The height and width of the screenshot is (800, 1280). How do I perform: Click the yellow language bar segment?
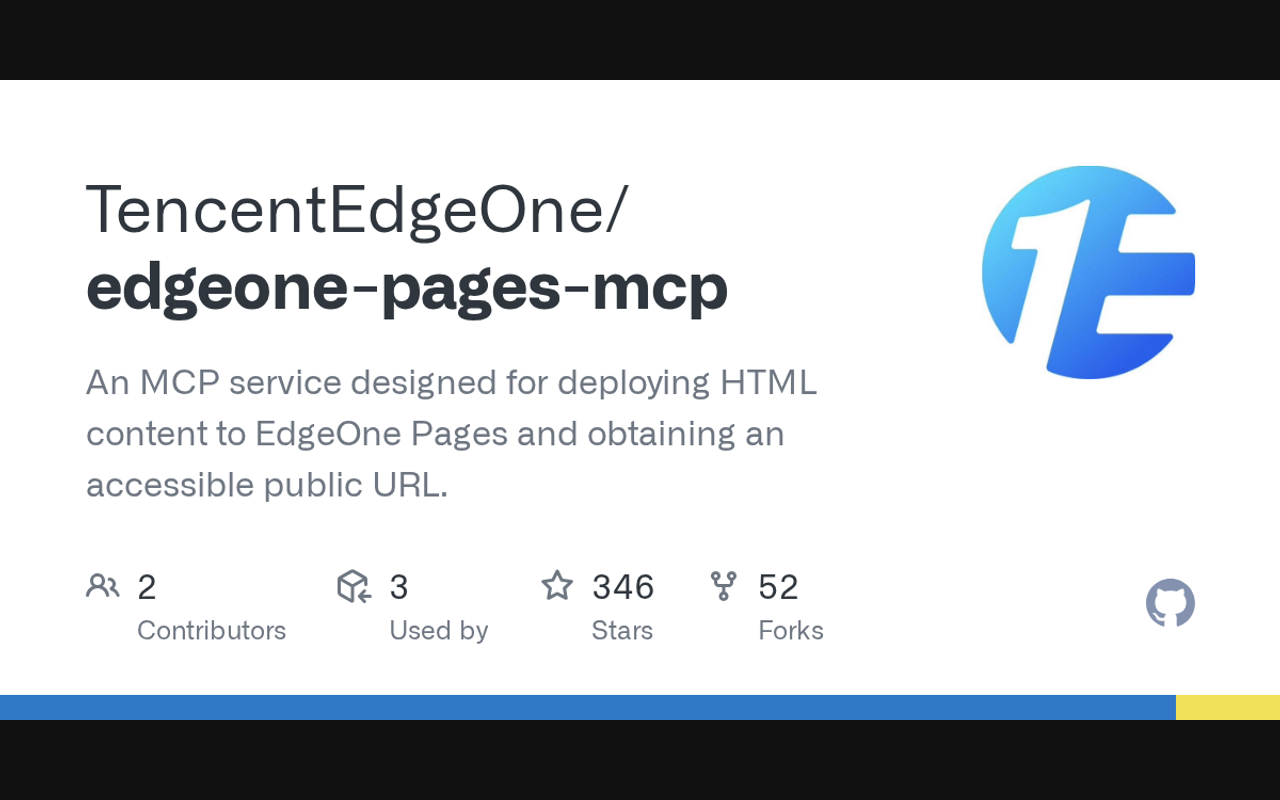[x=1228, y=707]
